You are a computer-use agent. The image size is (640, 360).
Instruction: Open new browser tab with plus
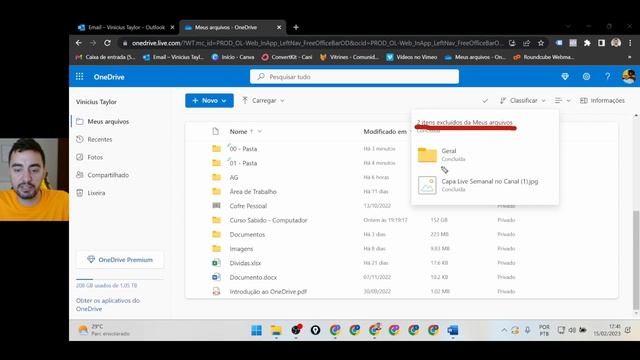click(x=296, y=27)
